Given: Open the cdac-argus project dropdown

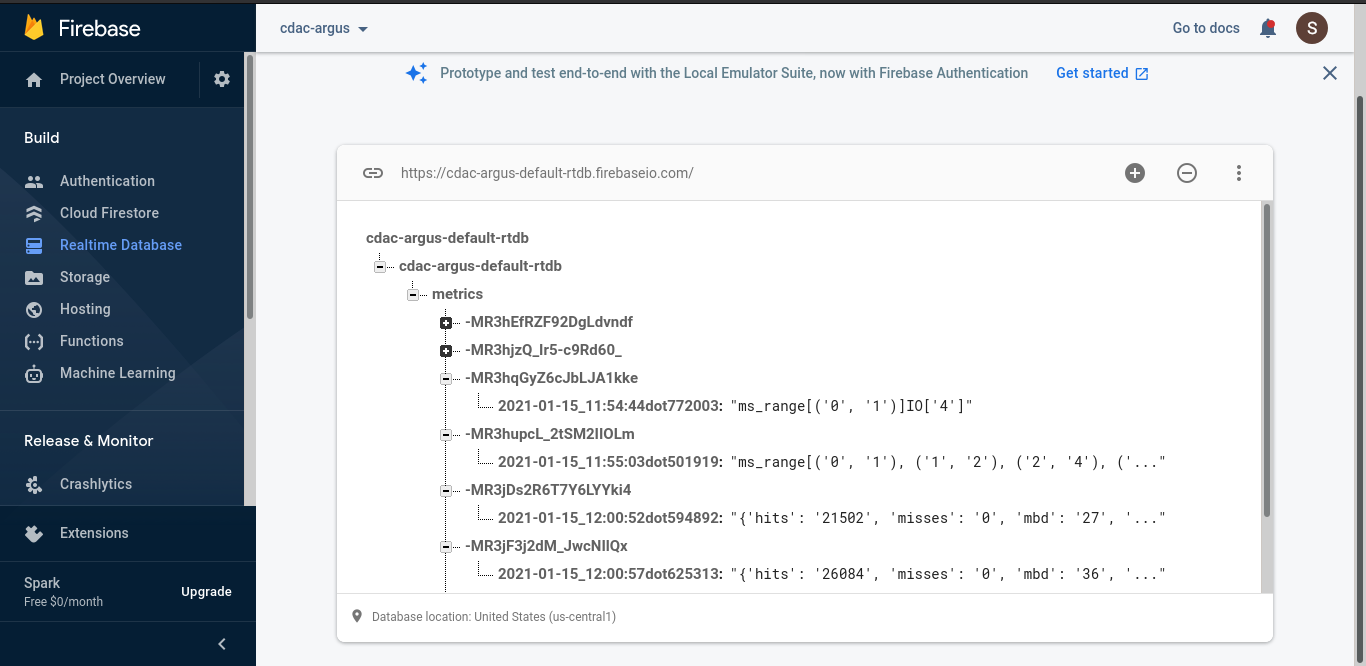Looking at the screenshot, I should click(x=324, y=28).
